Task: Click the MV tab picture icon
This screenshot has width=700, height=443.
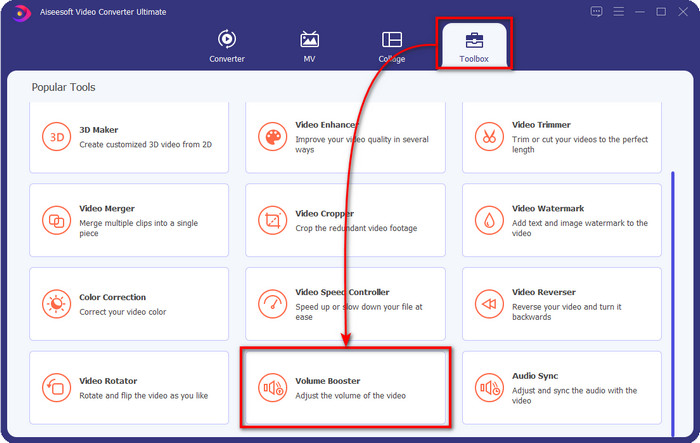Action: [x=309, y=39]
